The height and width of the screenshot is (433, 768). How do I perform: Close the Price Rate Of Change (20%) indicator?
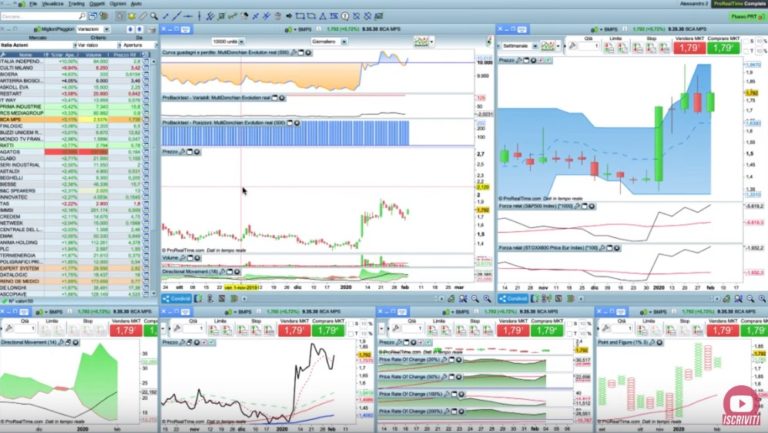point(459,360)
